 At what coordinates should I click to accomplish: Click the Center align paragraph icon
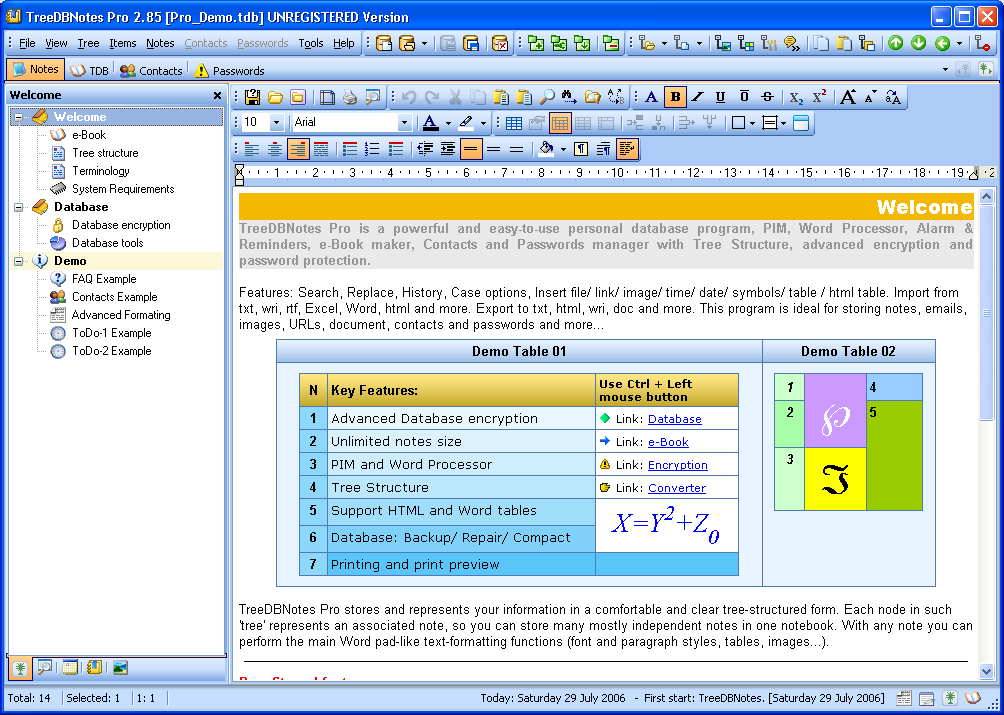(x=274, y=149)
